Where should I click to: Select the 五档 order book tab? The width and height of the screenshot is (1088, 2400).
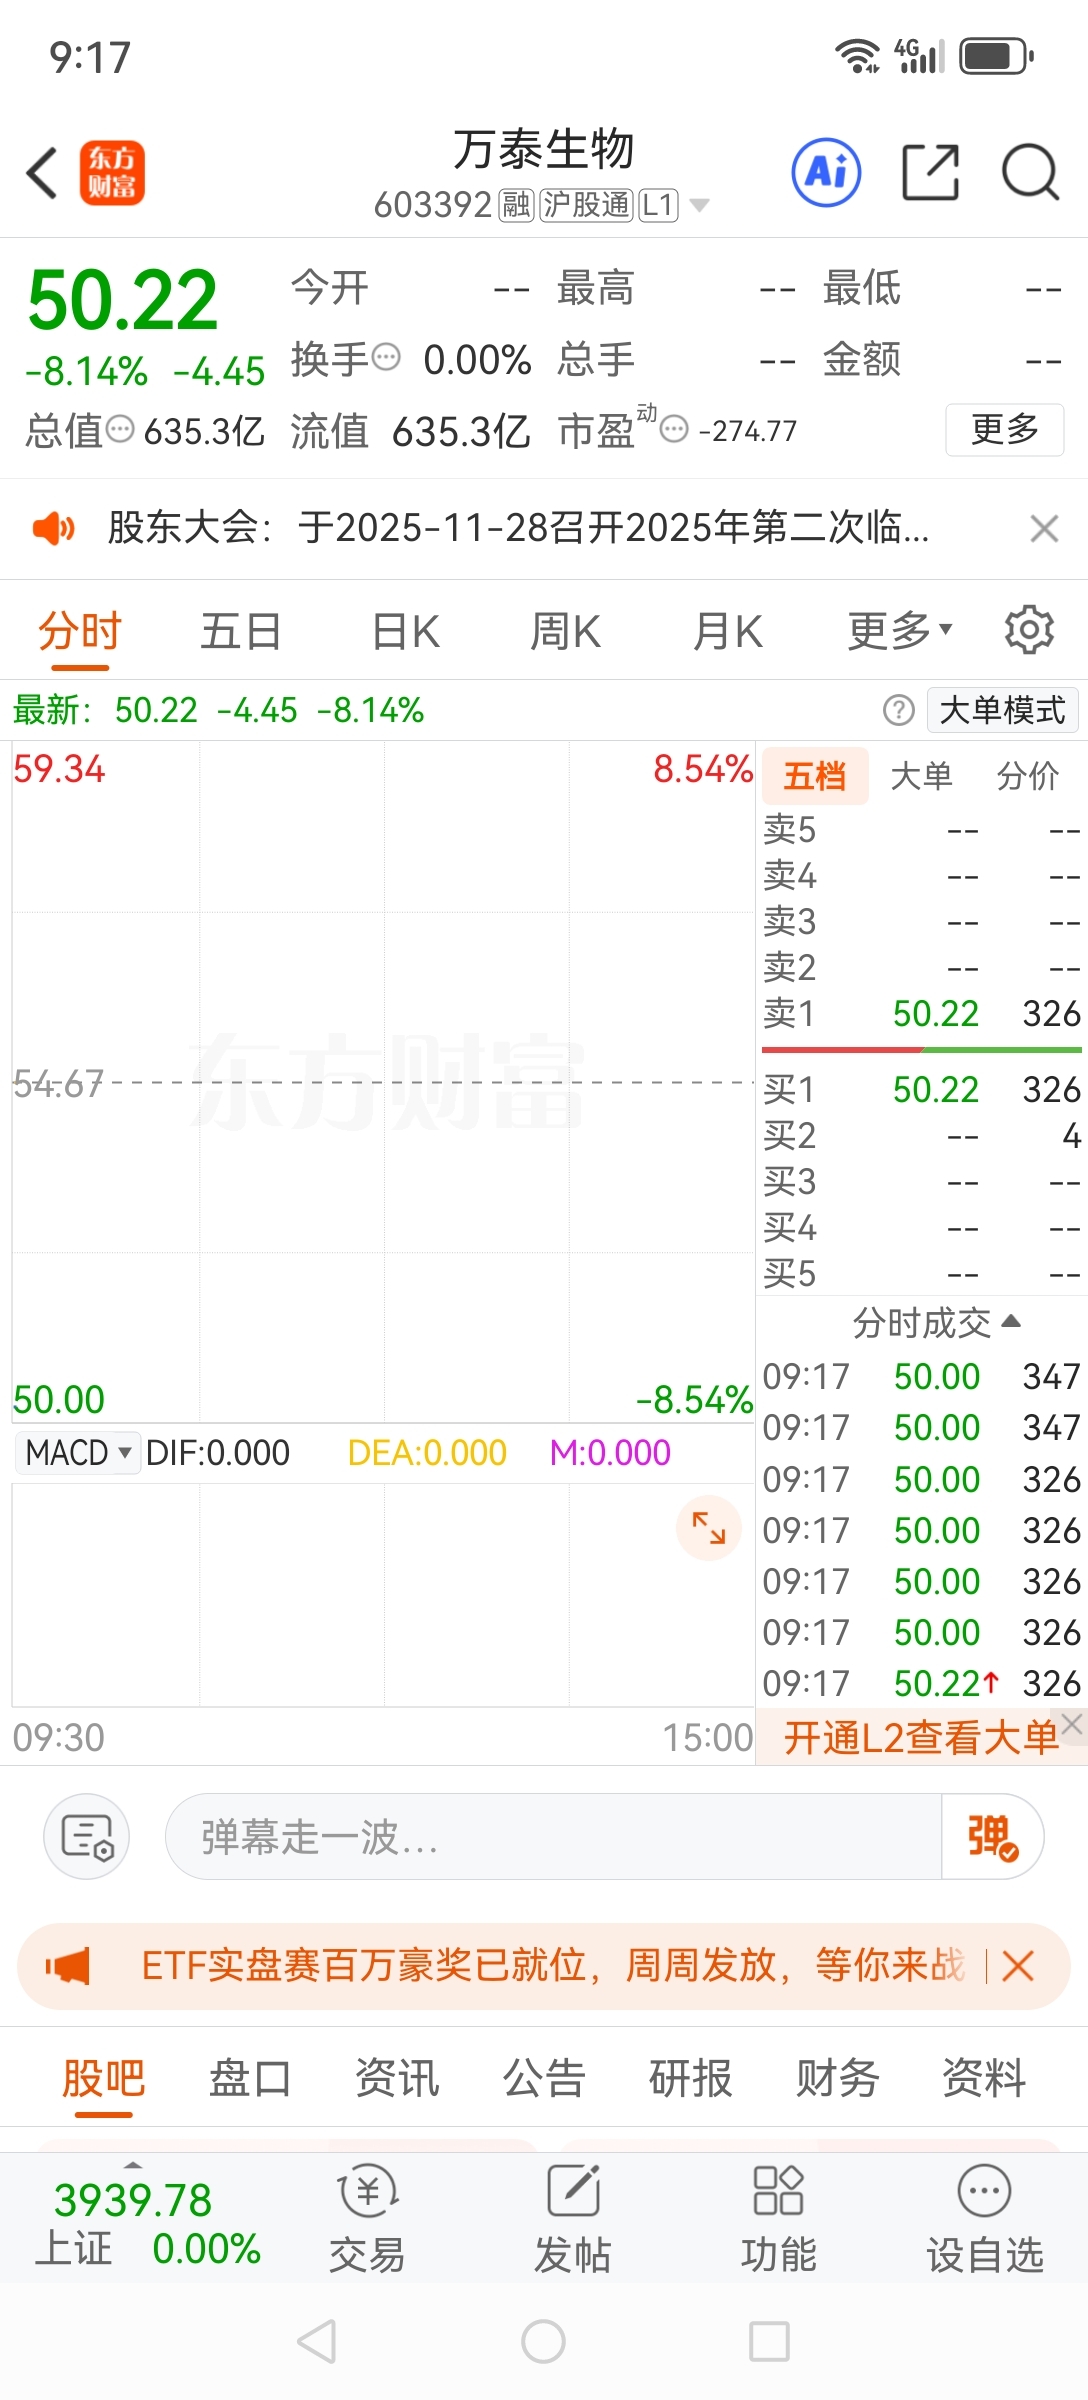point(815,776)
